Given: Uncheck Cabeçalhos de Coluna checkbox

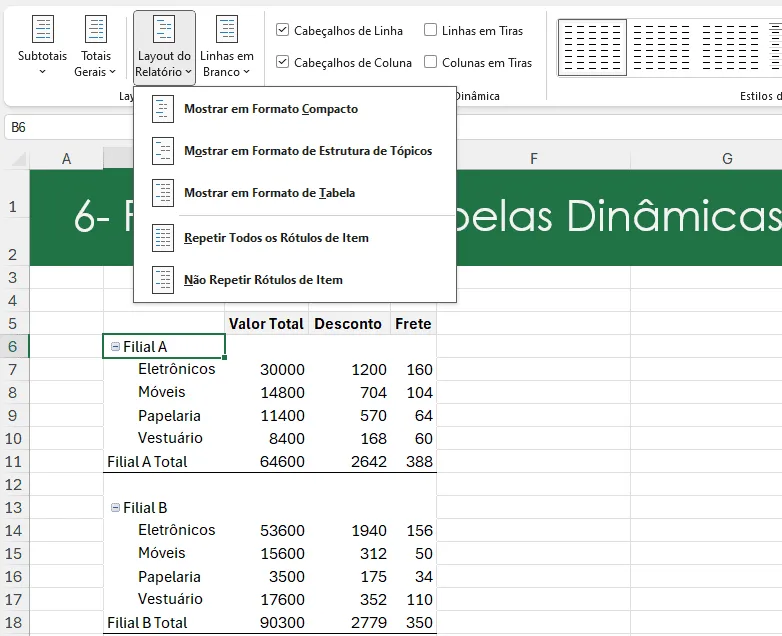Looking at the screenshot, I should (x=282, y=62).
